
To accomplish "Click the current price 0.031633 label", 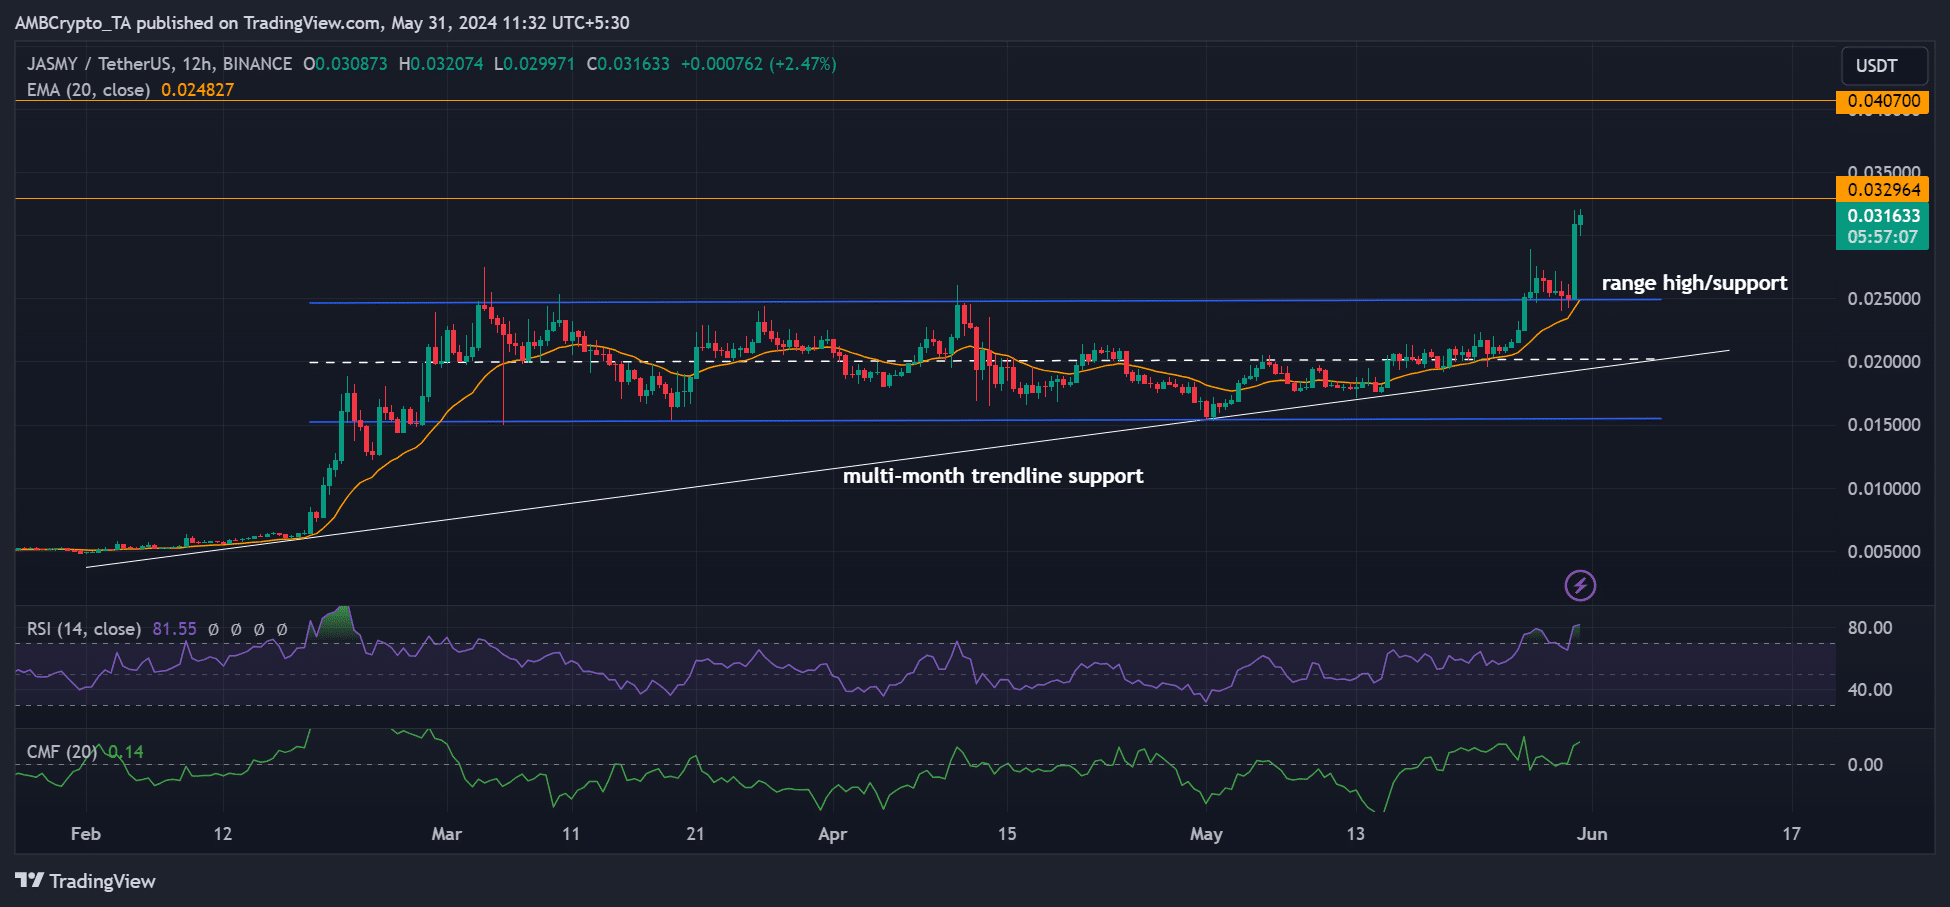I will (x=1882, y=215).
